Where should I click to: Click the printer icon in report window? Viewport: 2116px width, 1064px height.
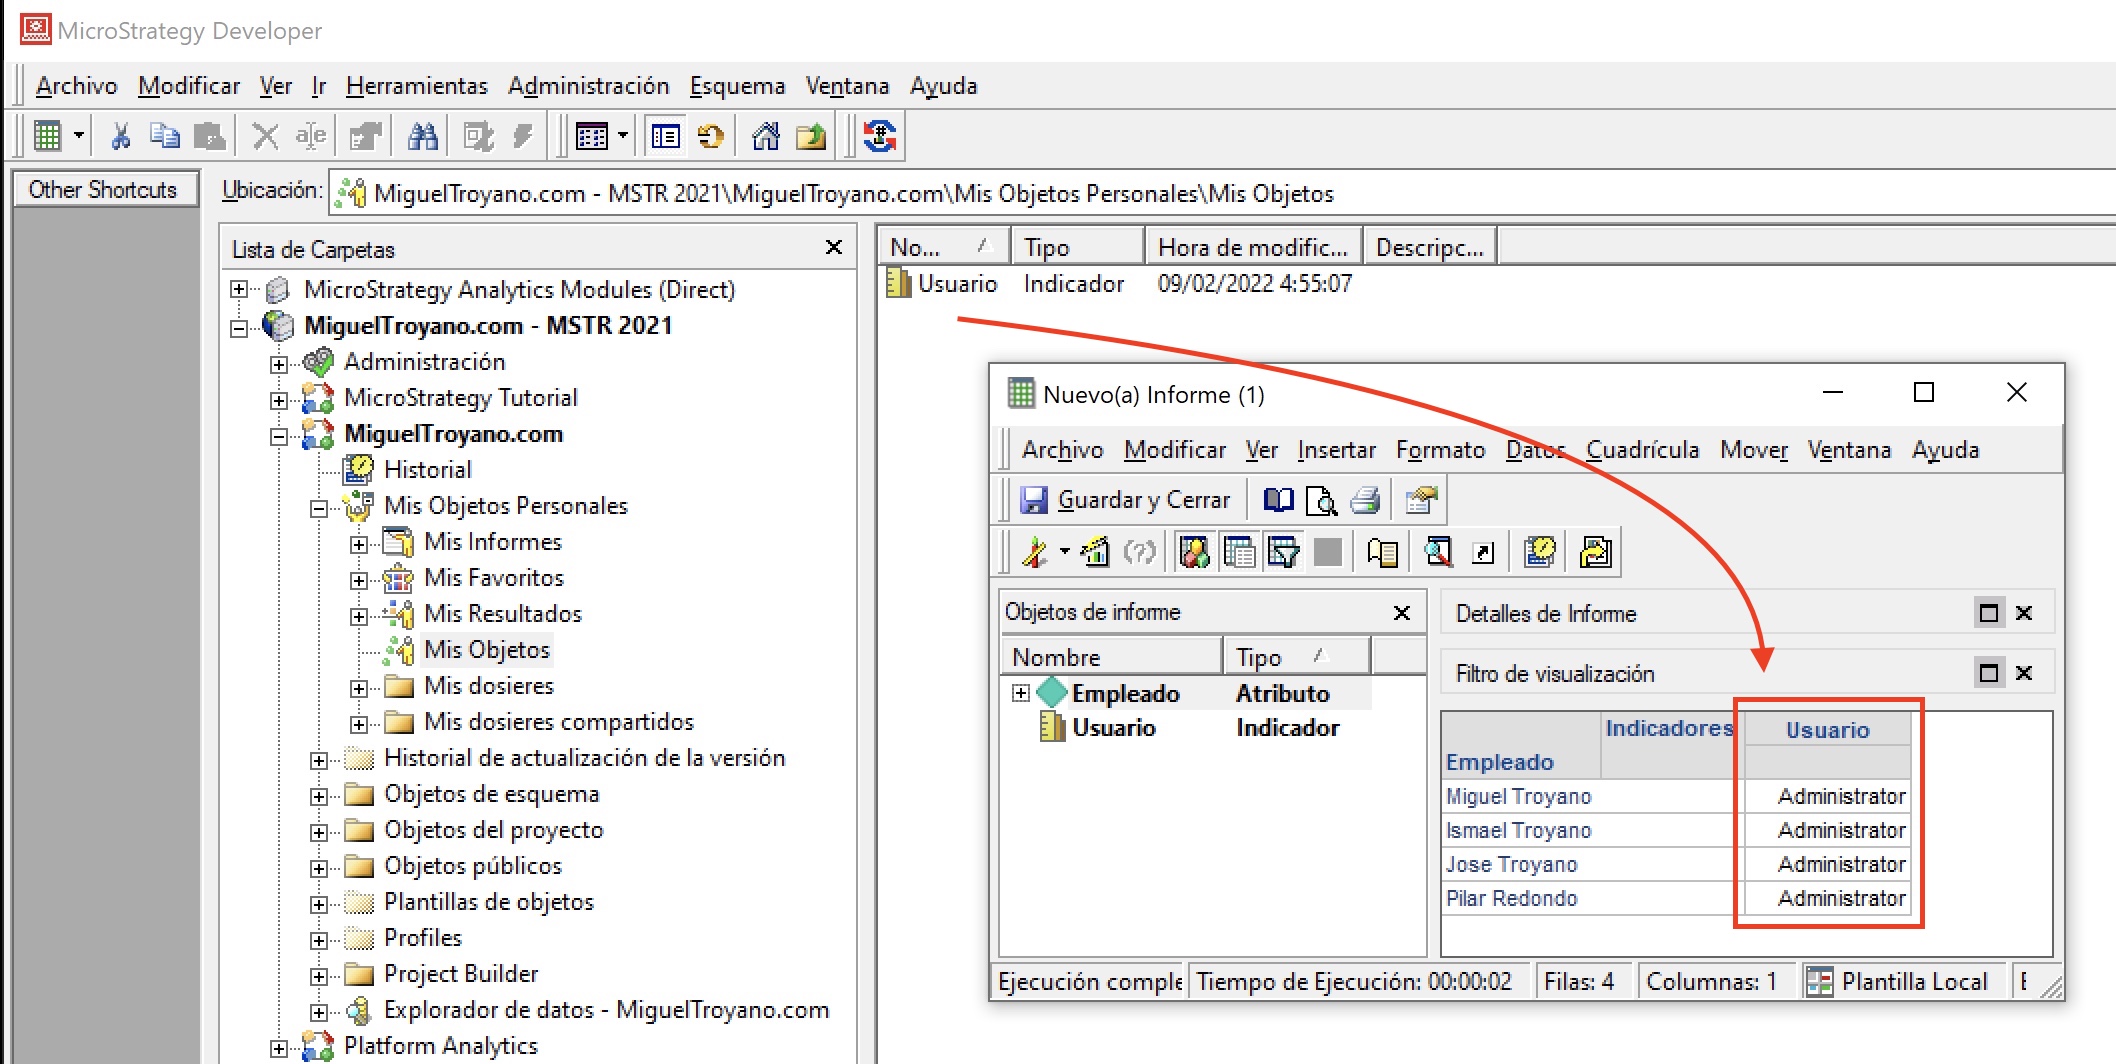(1365, 499)
